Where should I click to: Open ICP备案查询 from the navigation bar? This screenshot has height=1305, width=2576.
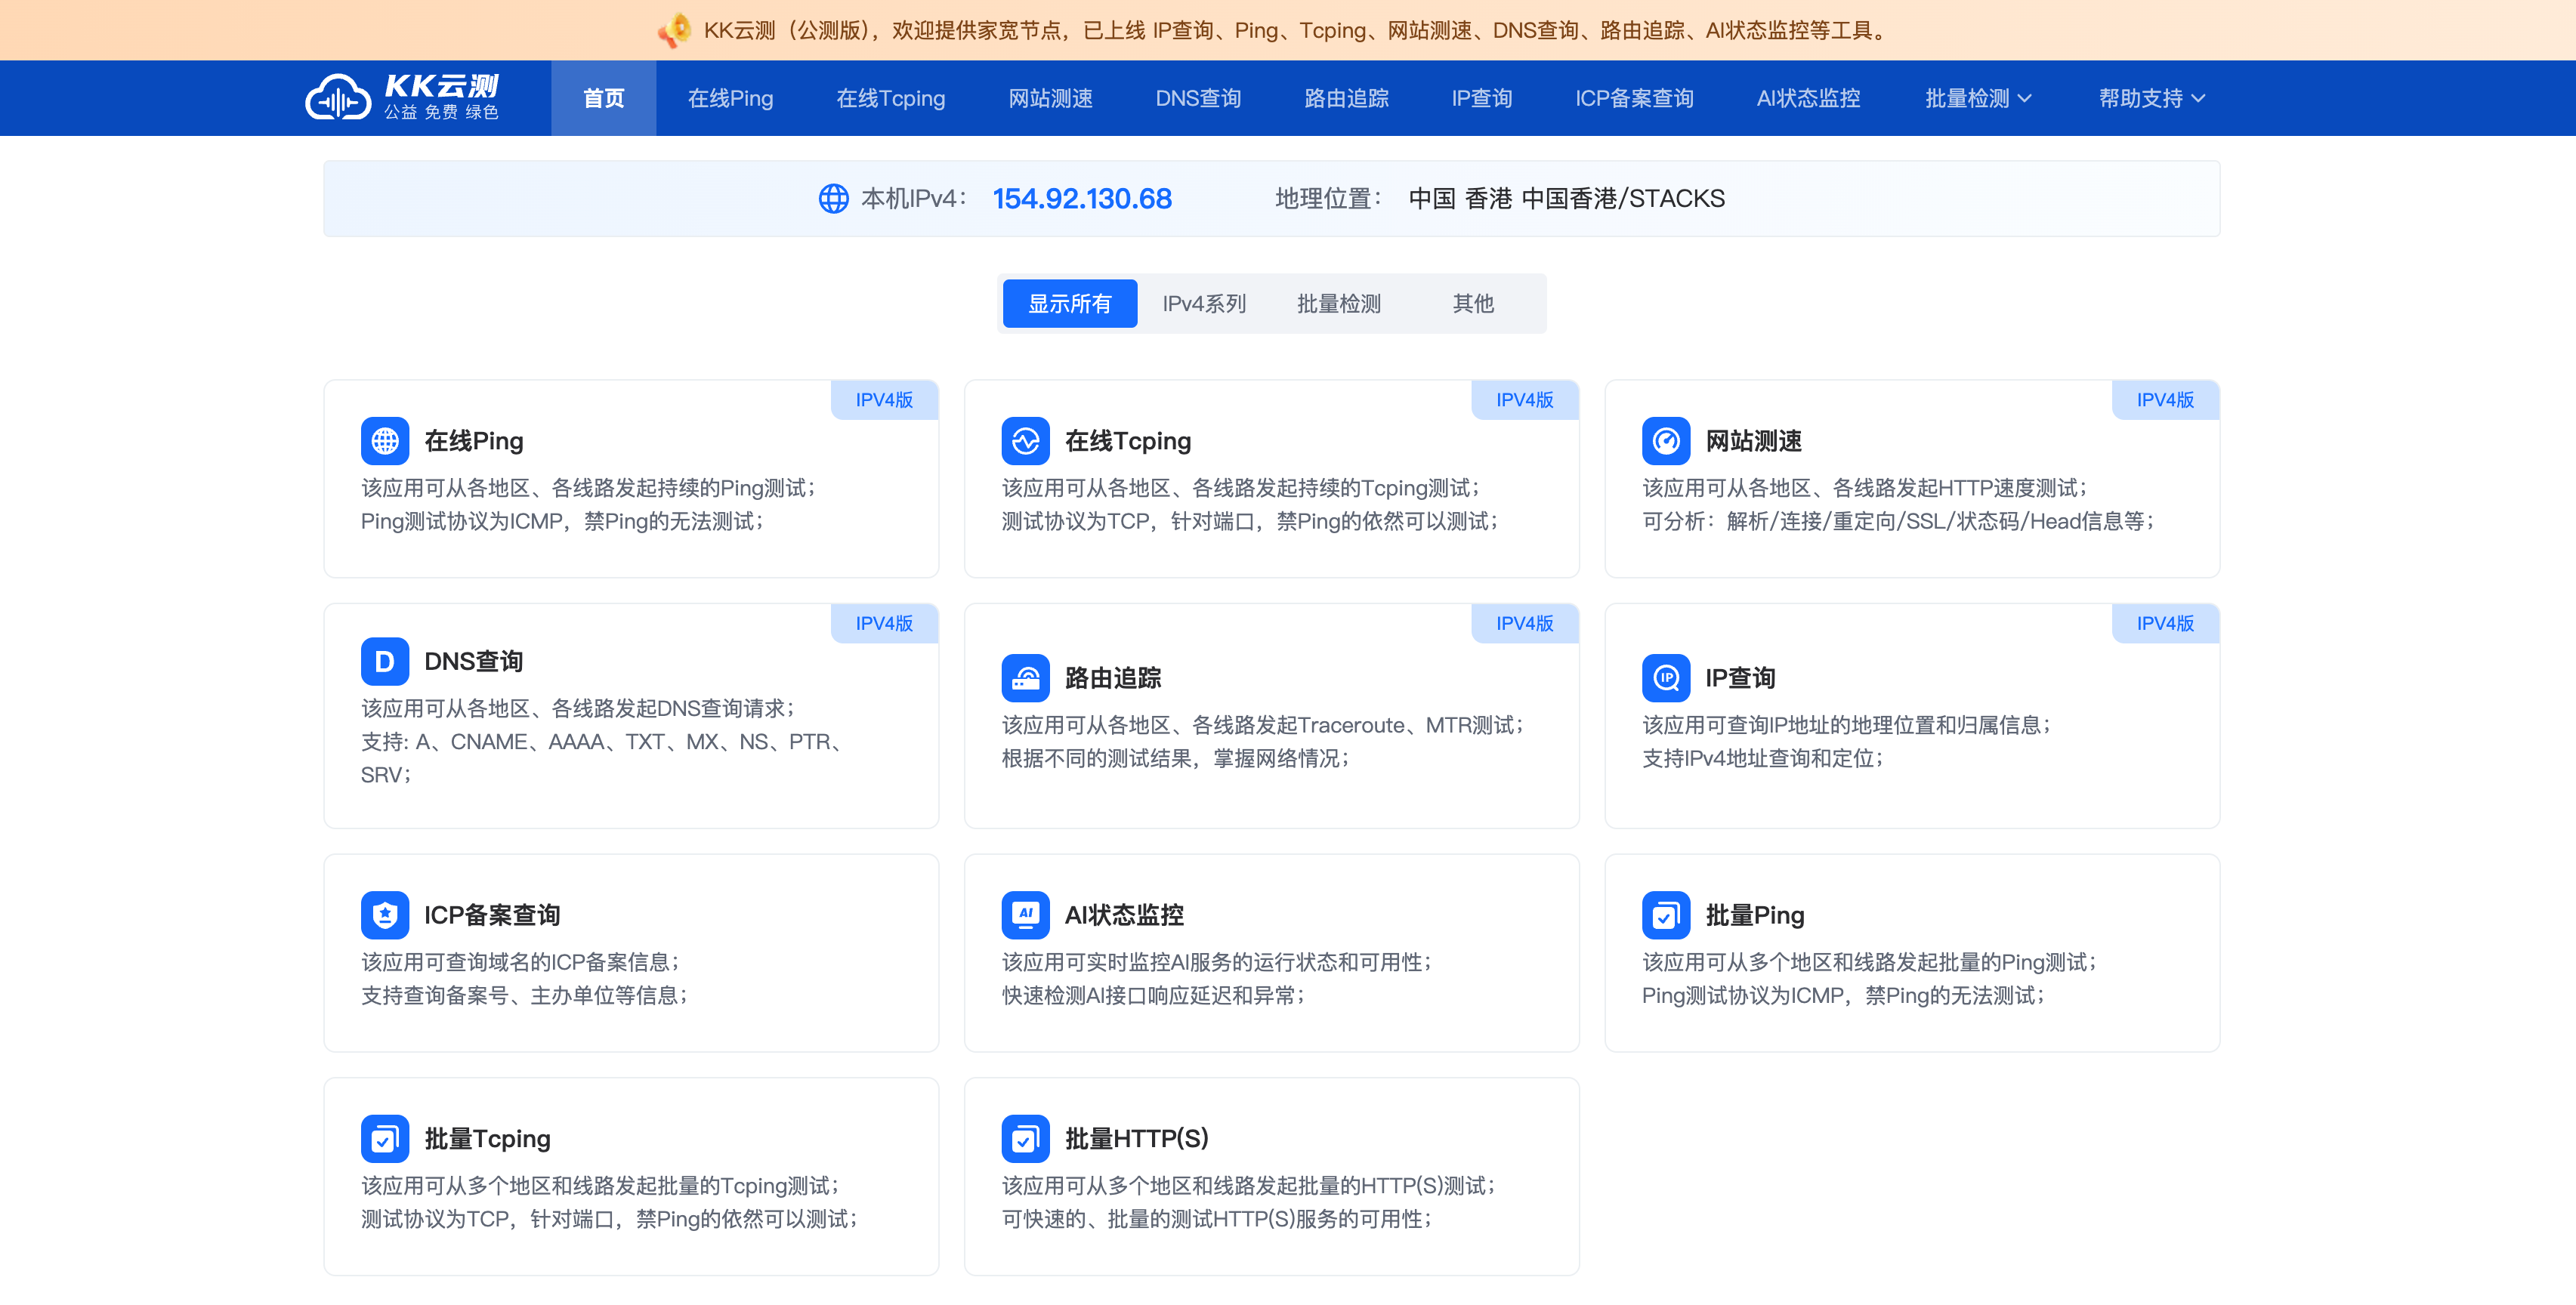click(1634, 98)
